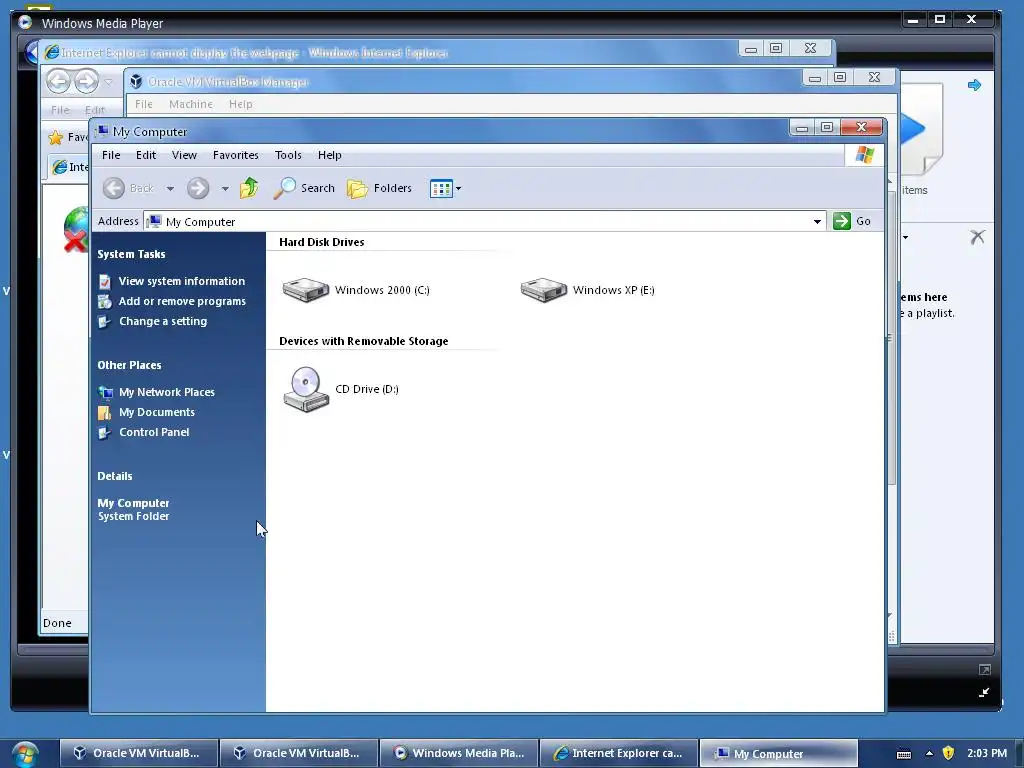Open File menu in VirtualBox Manager

pyautogui.click(x=144, y=104)
